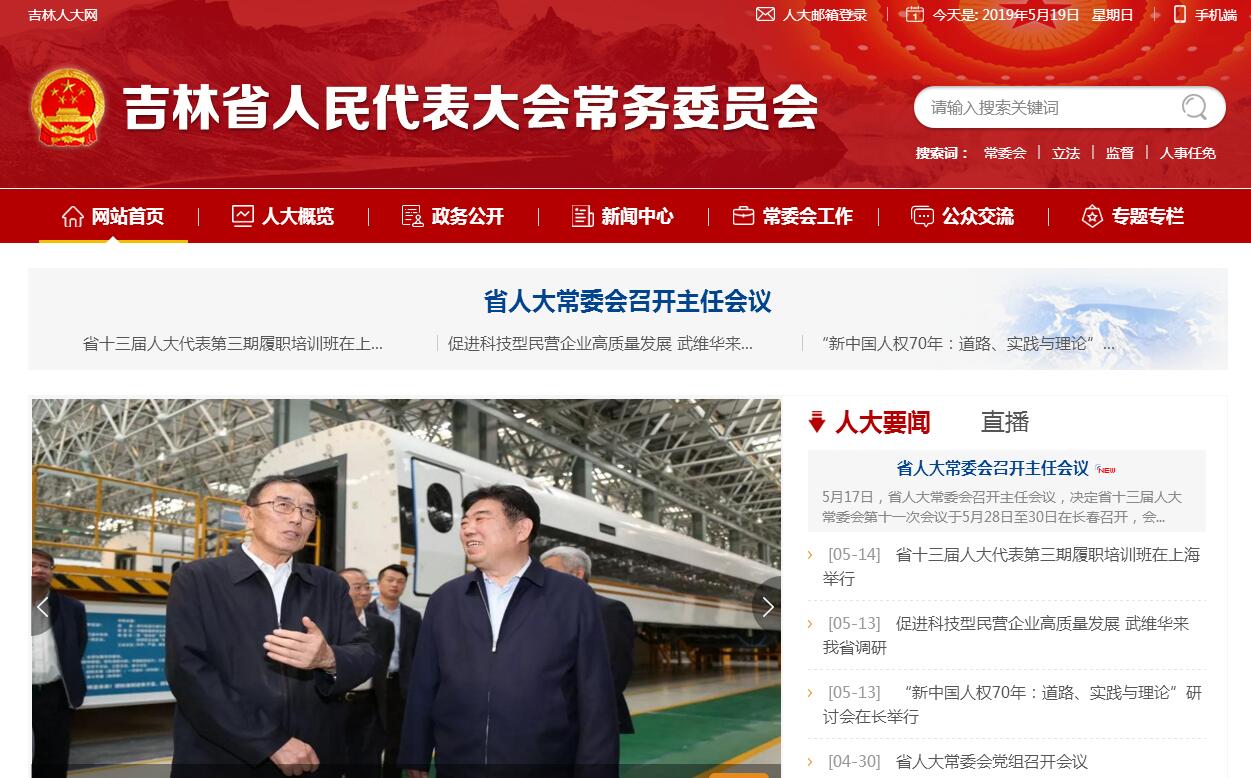The width and height of the screenshot is (1251, 778).
Task: Click the train factory carousel photo
Action: (x=406, y=588)
